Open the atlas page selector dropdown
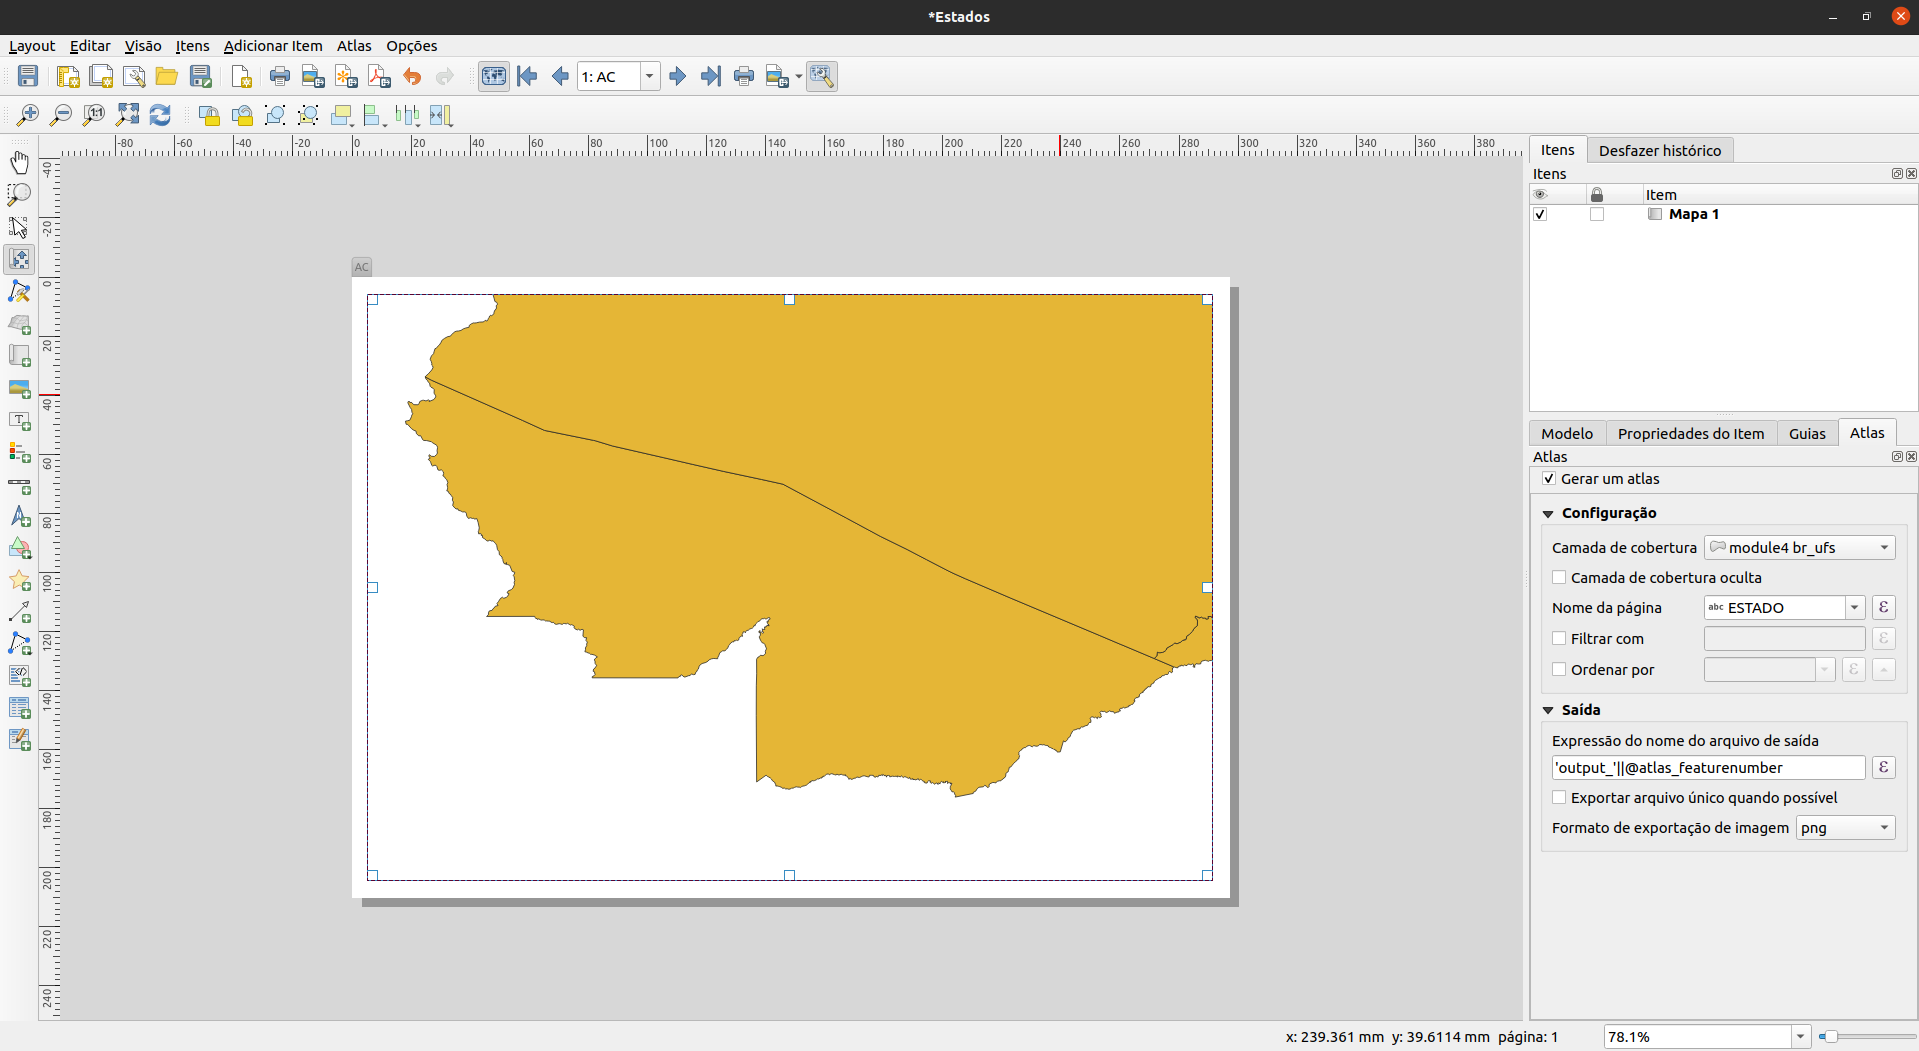The image size is (1919, 1051). click(649, 76)
